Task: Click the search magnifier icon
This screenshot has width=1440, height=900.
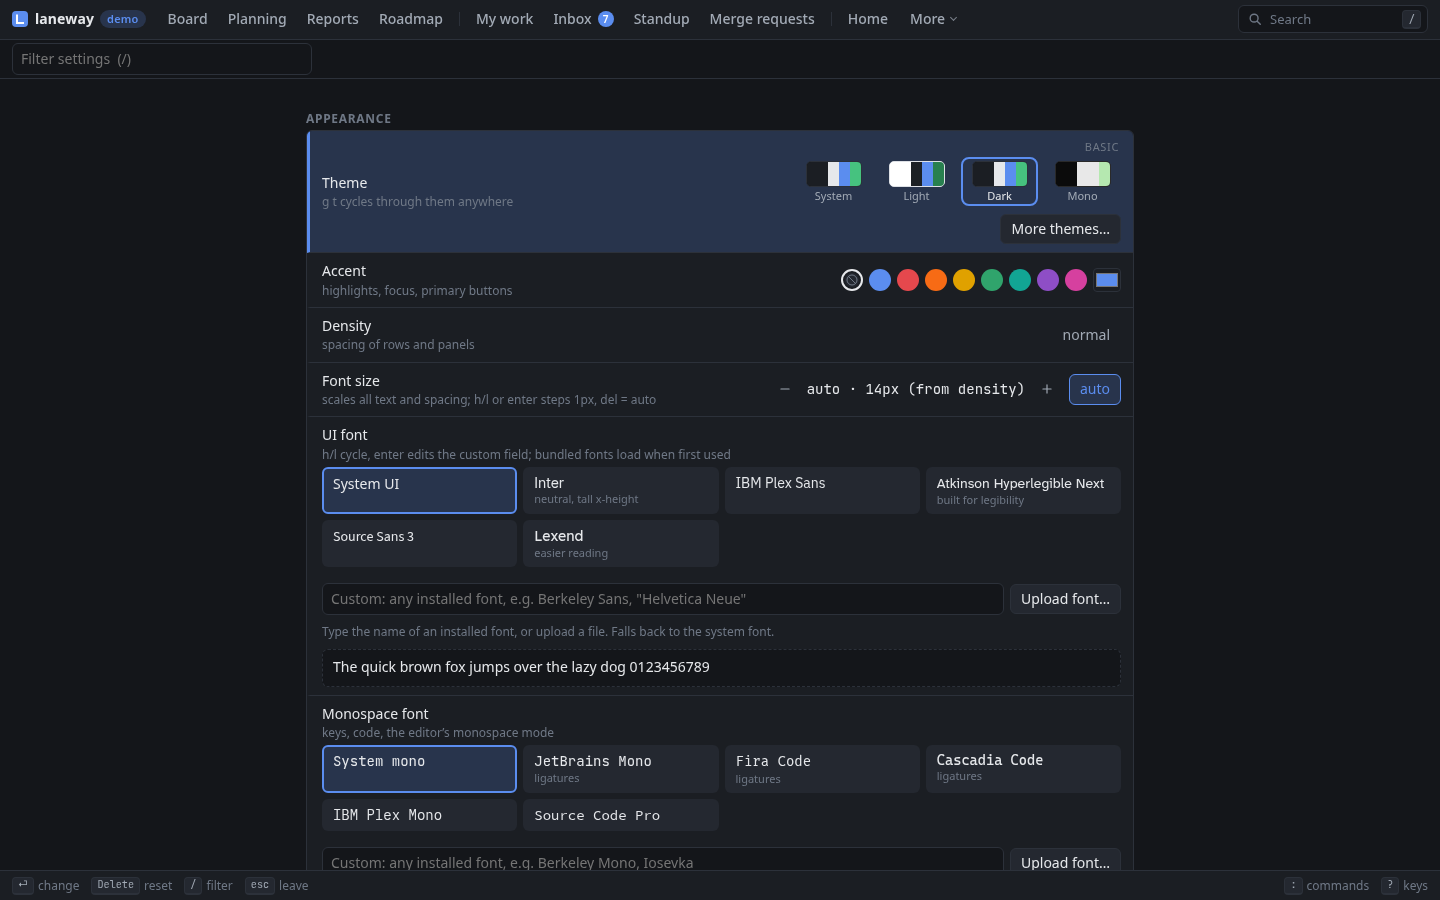Action: 1255,19
